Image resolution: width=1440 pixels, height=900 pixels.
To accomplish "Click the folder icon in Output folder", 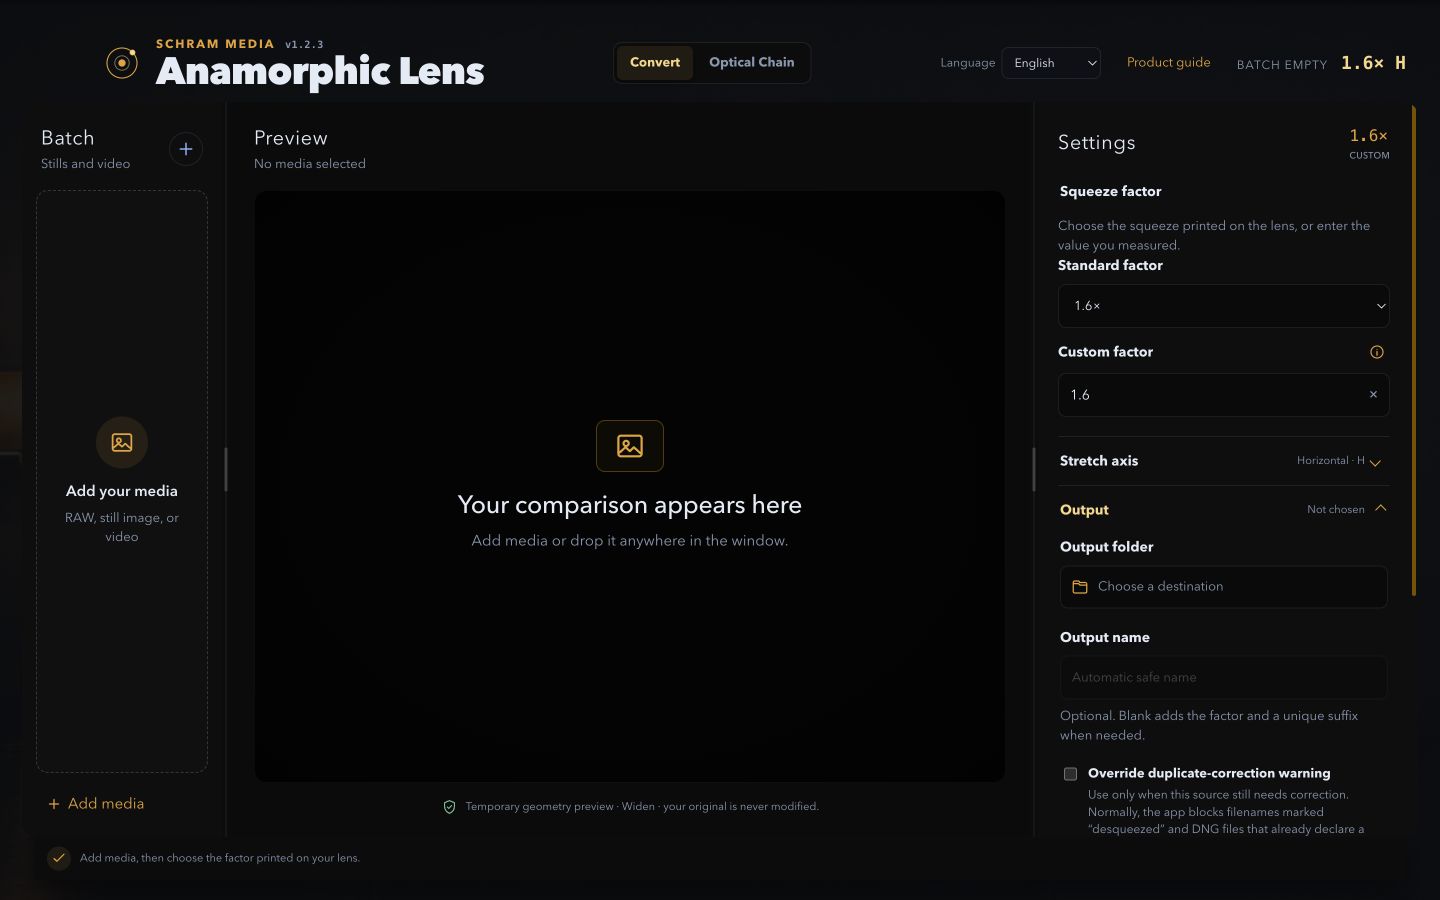I will (x=1080, y=587).
